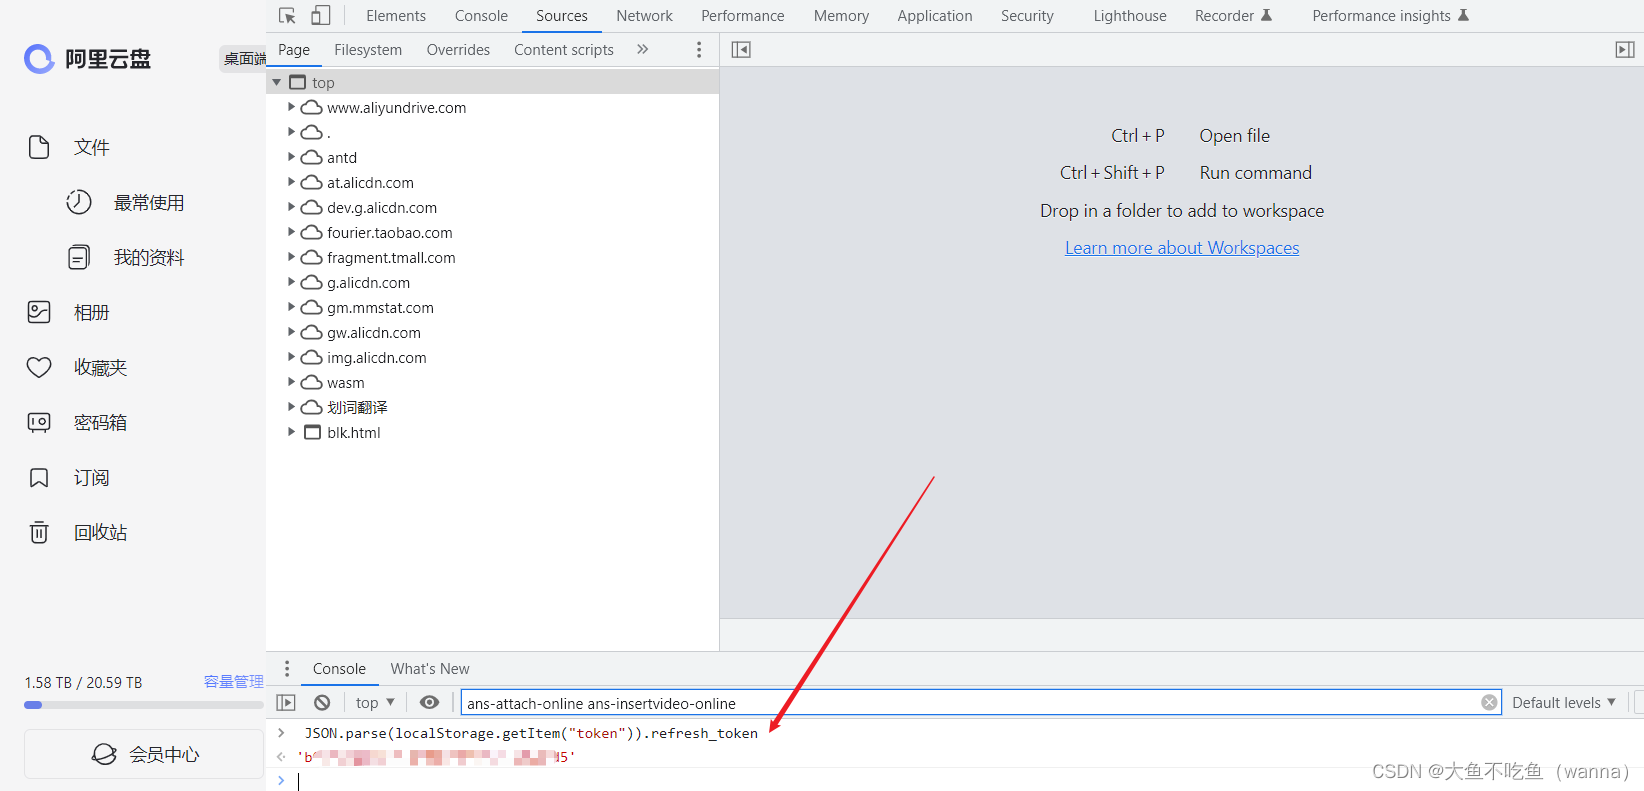Switch to the Memory panel tab
Image resolution: width=1644 pixels, height=791 pixels.
coord(841,16)
